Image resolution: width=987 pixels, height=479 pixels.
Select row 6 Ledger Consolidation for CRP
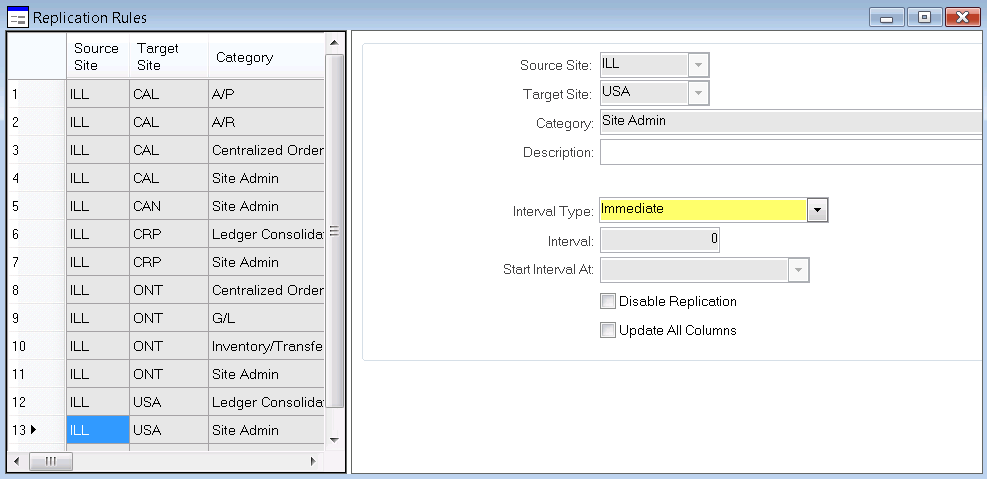pos(267,234)
